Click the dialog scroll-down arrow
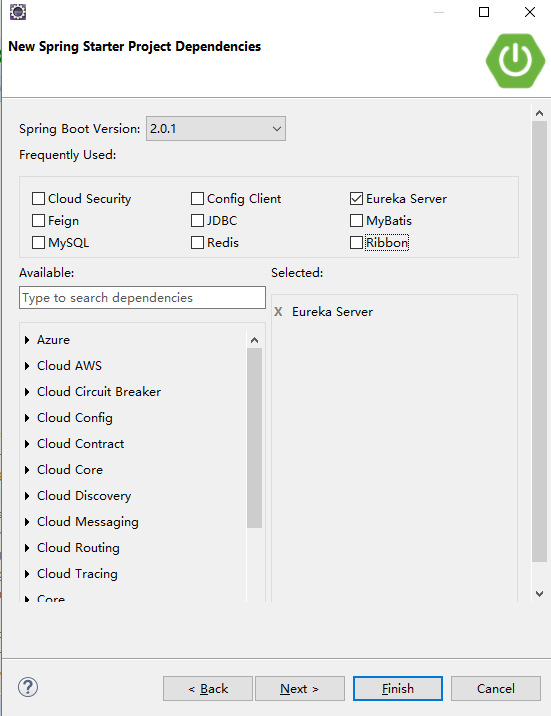 point(540,594)
